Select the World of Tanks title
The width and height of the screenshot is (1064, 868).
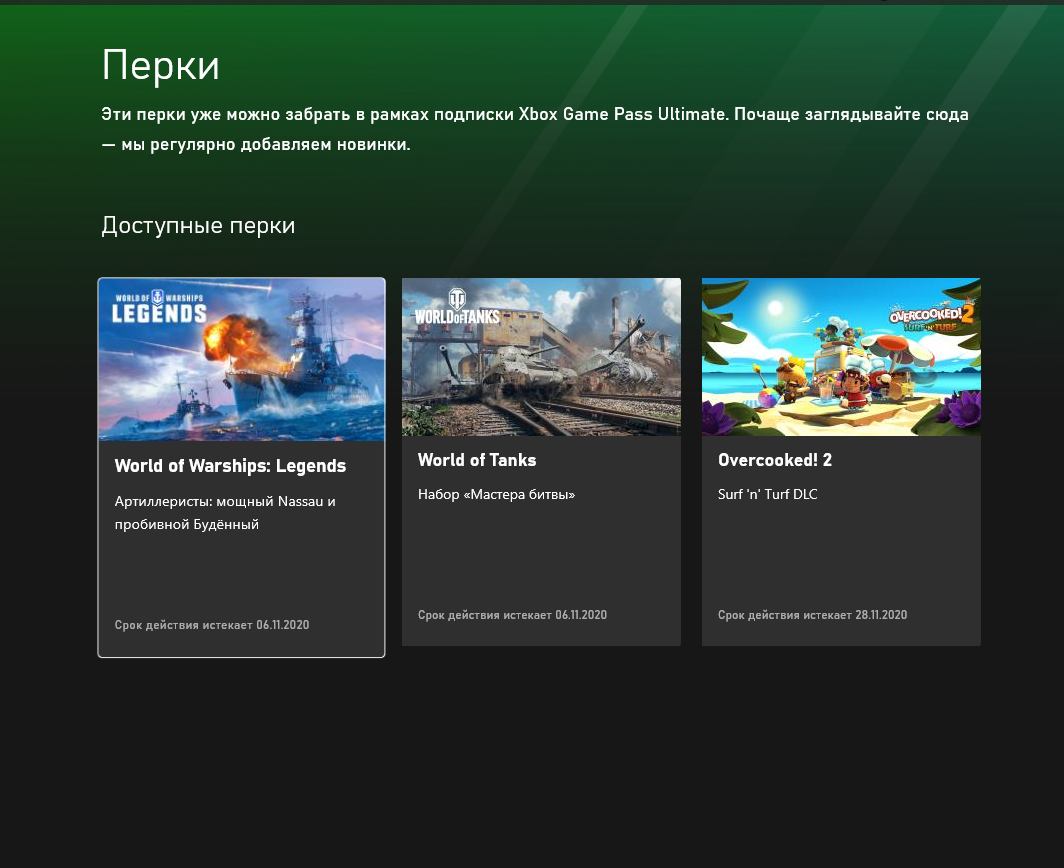coord(477,460)
